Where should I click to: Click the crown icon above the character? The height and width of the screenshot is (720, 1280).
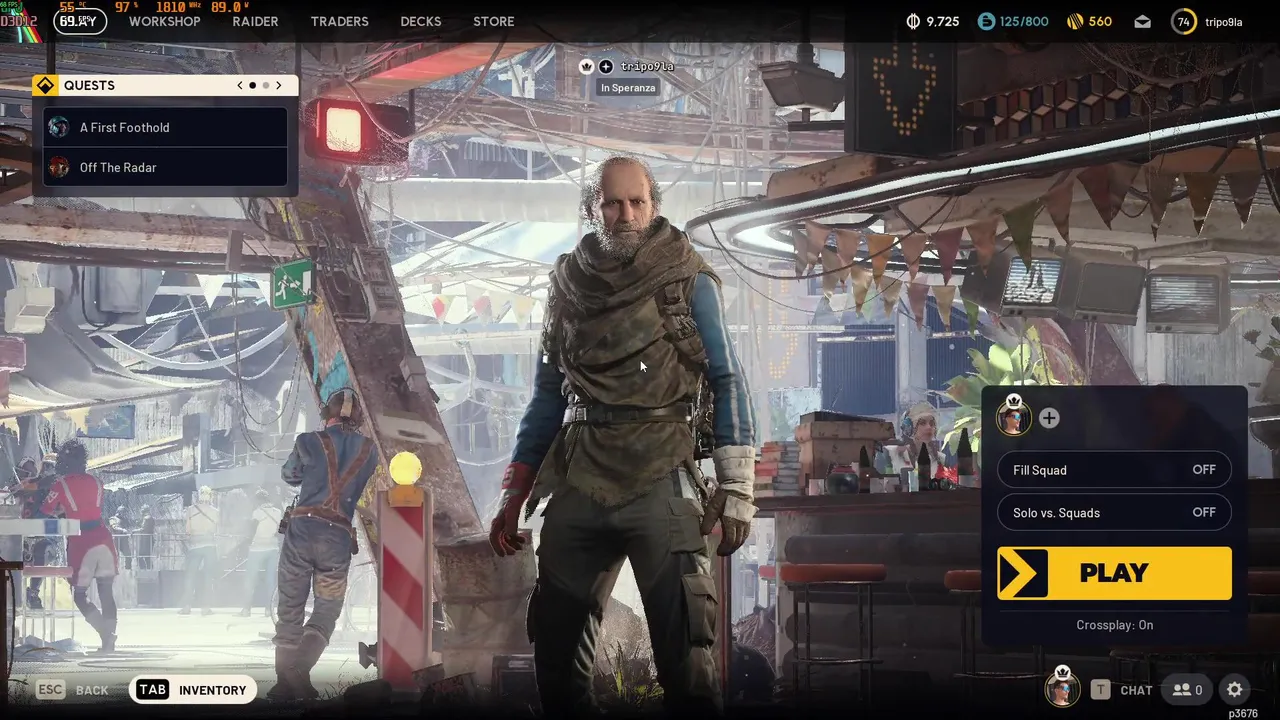pos(587,66)
